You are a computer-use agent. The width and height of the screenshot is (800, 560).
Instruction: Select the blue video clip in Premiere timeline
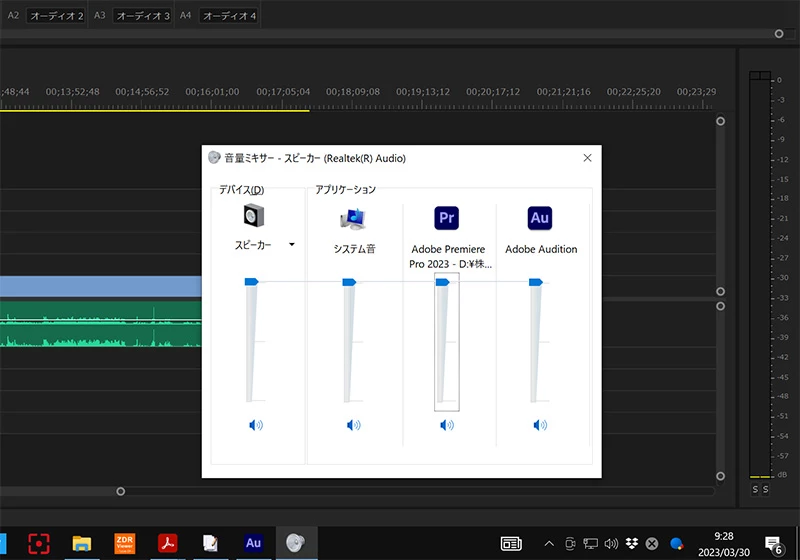tap(101, 286)
